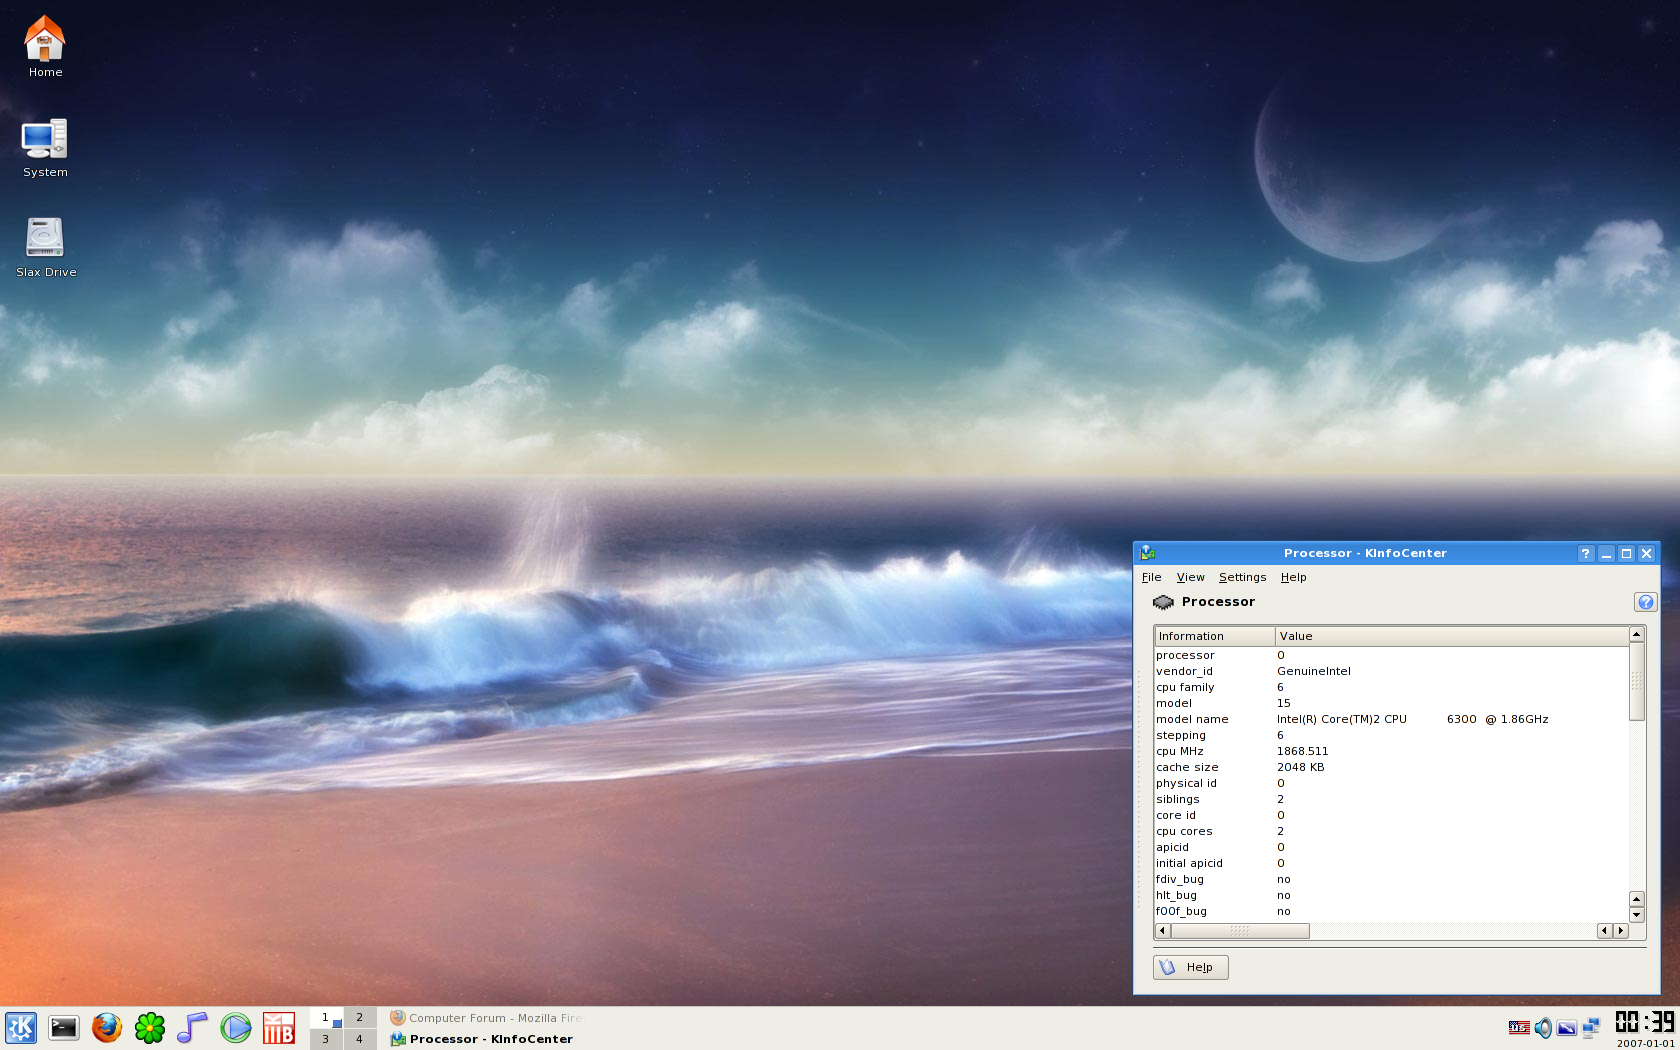Switch to virtual desktop 1

[326, 1018]
